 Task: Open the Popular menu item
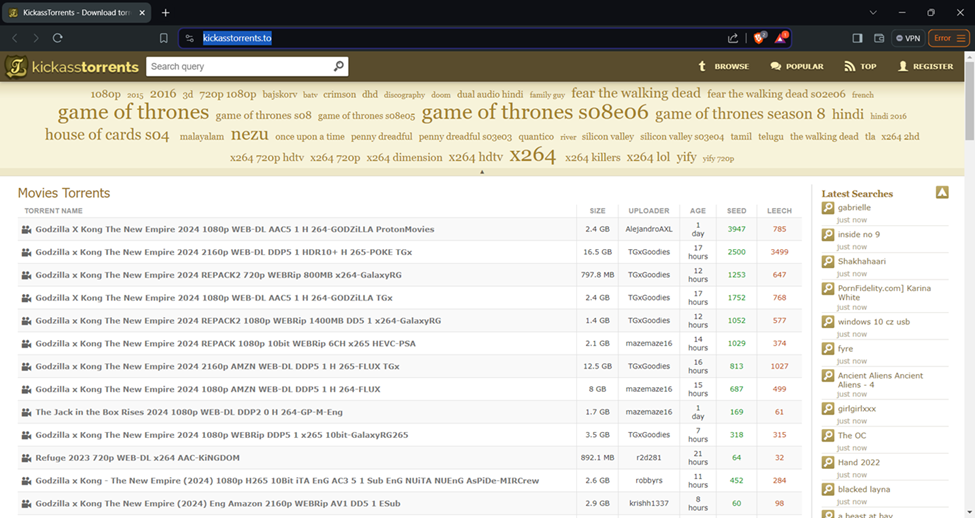[797, 67]
